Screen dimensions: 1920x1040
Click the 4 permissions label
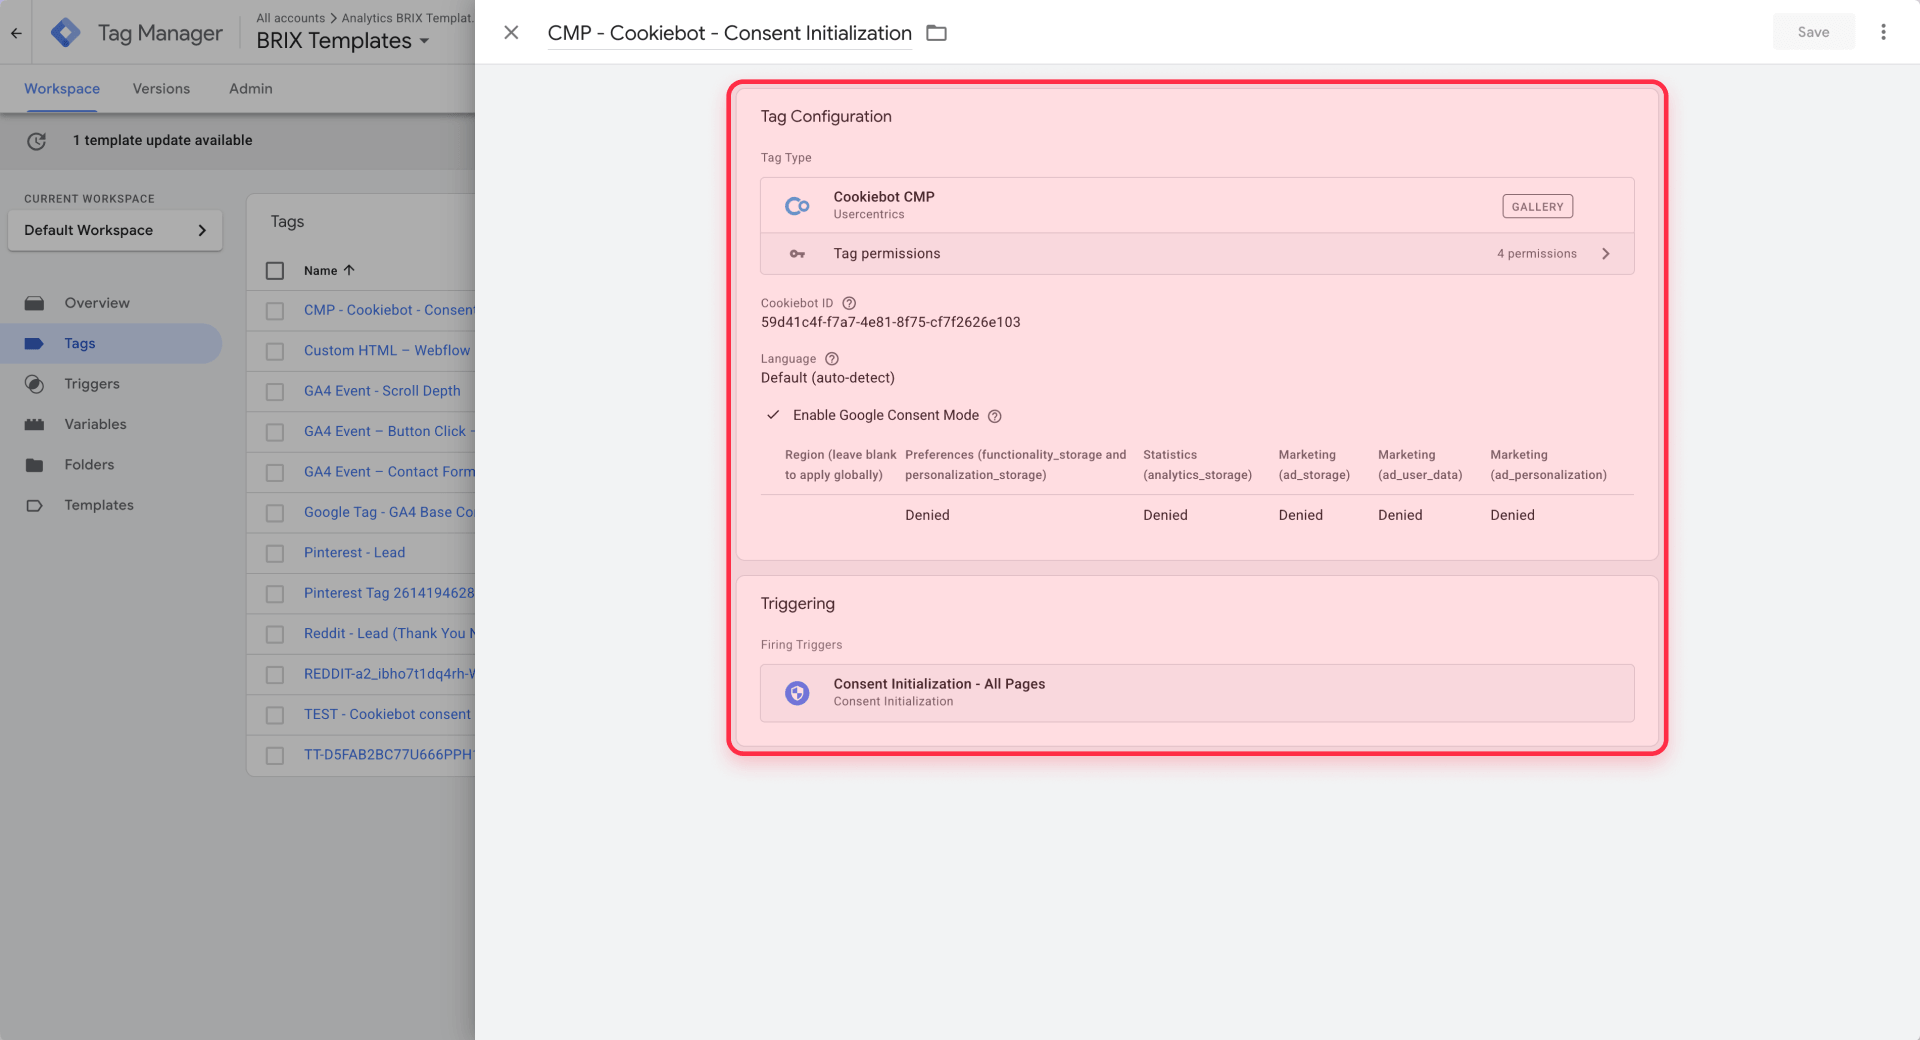1536,254
